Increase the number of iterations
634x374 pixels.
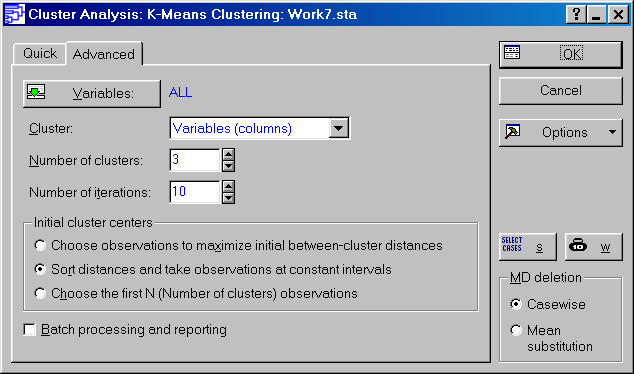pos(228,186)
